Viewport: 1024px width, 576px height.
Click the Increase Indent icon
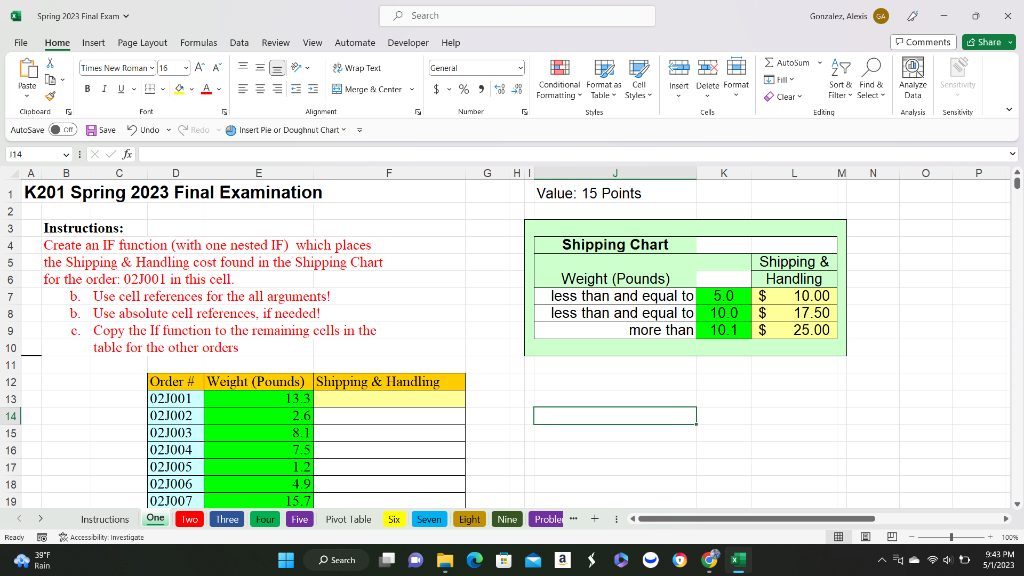(x=313, y=89)
